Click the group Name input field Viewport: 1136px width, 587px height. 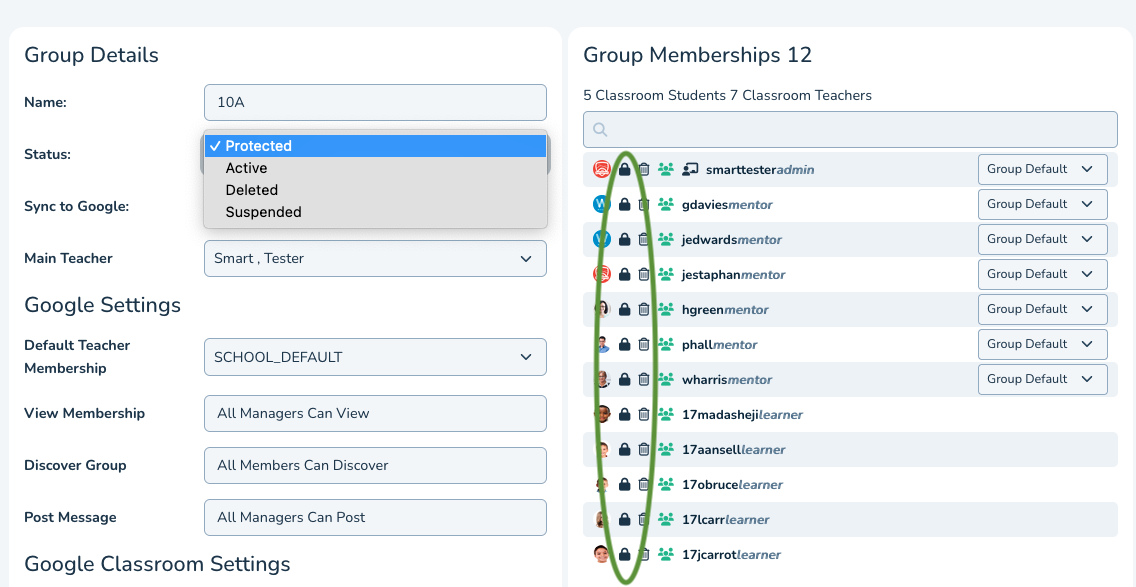click(375, 102)
